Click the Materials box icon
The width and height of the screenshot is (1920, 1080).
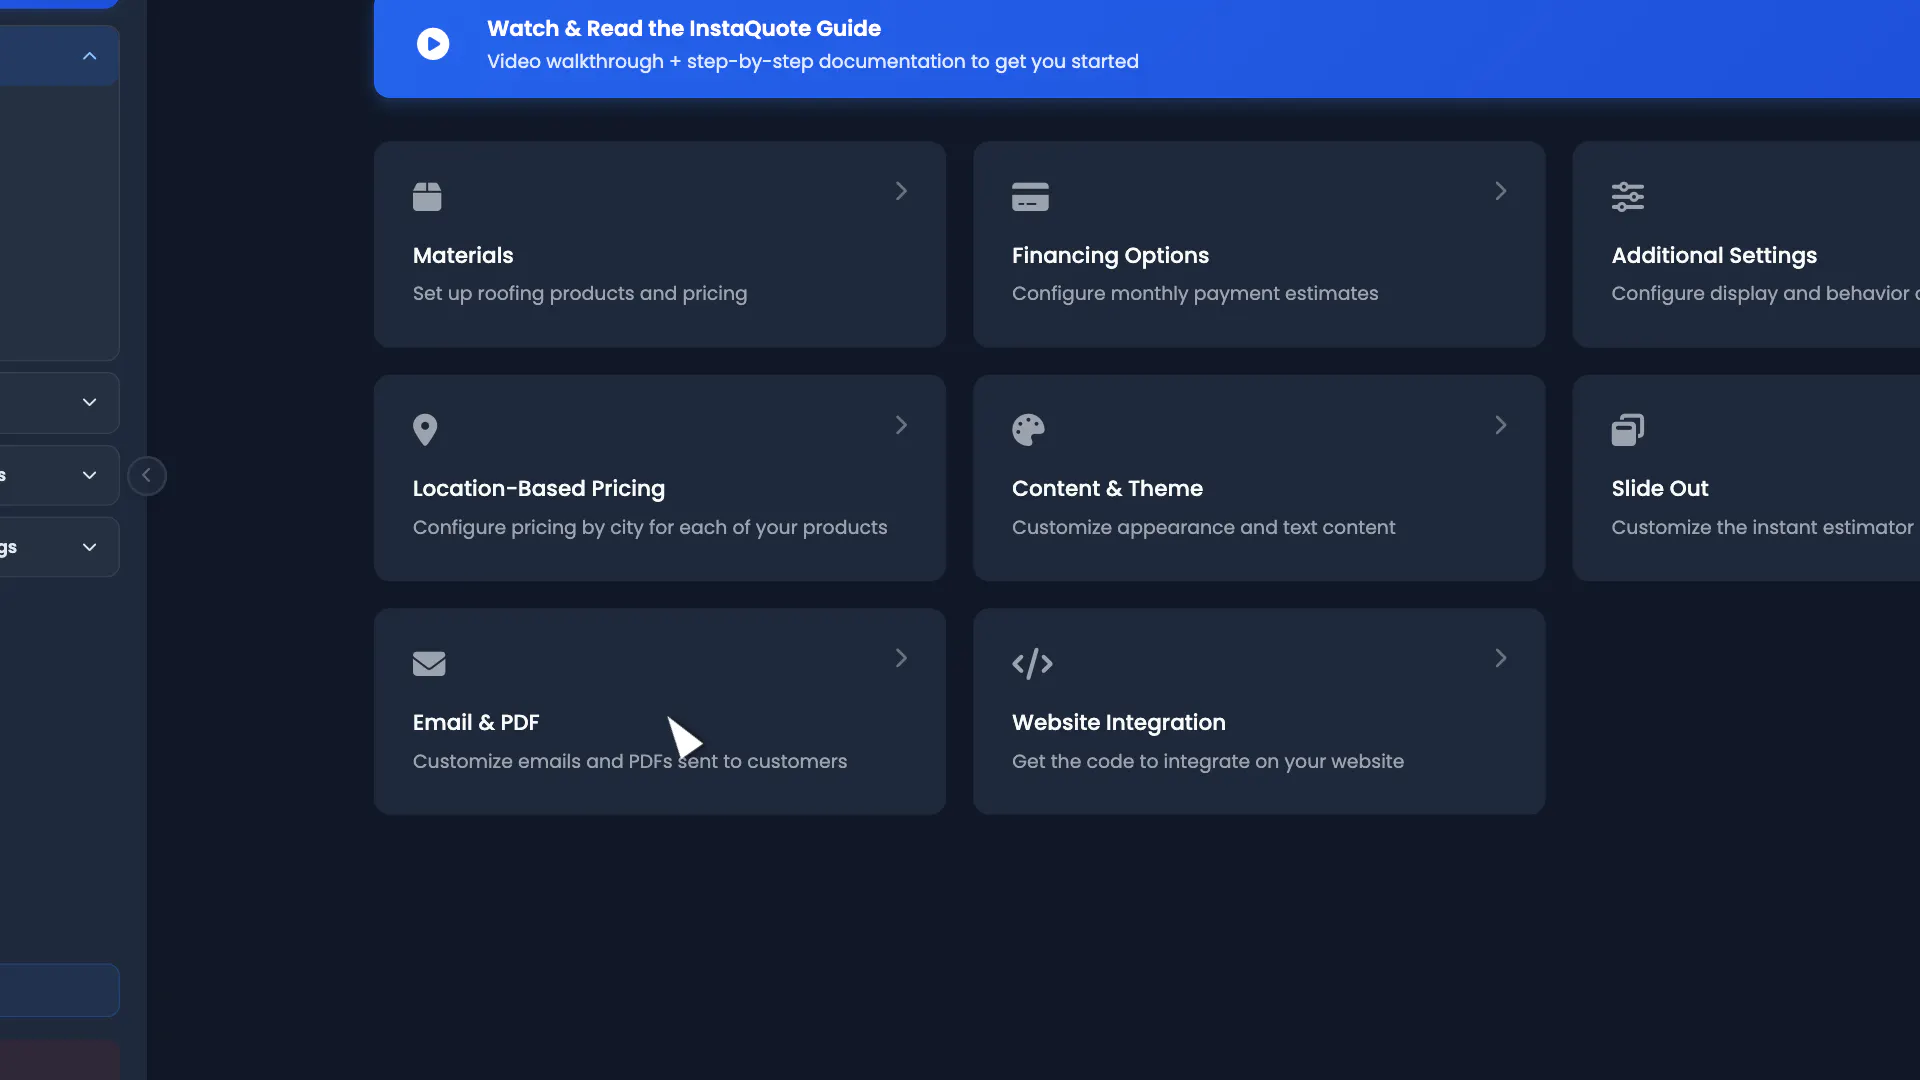click(427, 196)
